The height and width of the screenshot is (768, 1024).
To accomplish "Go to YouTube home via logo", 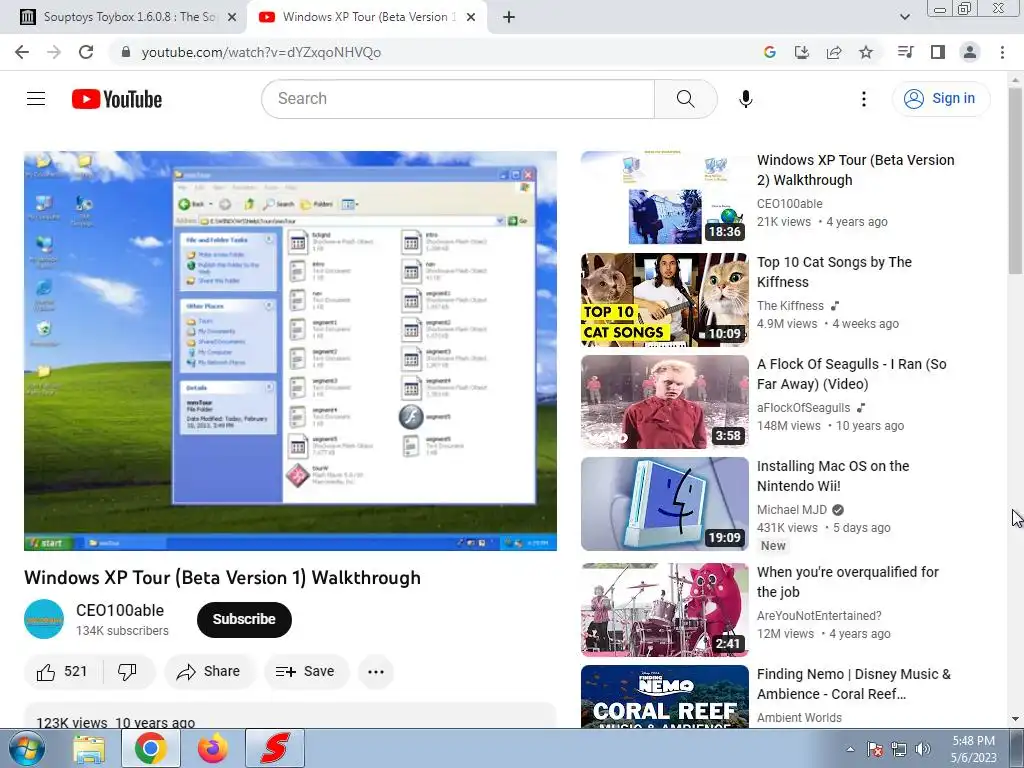I will 117,99.
